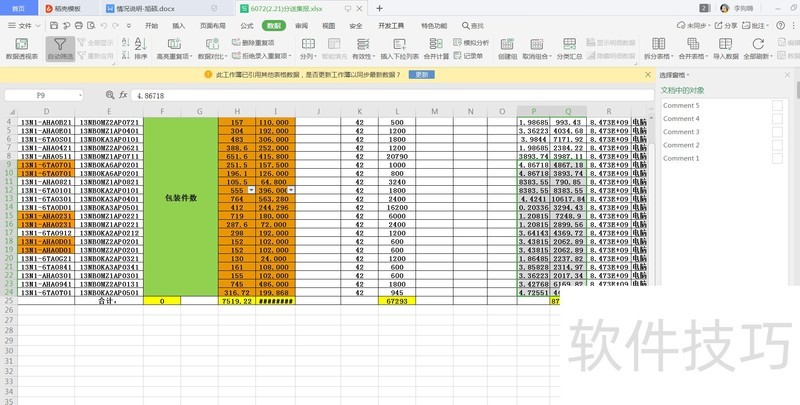Click the ascending A-Z sort icon
Viewport: 800px width, 405px height.
pyautogui.click(x=126, y=42)
